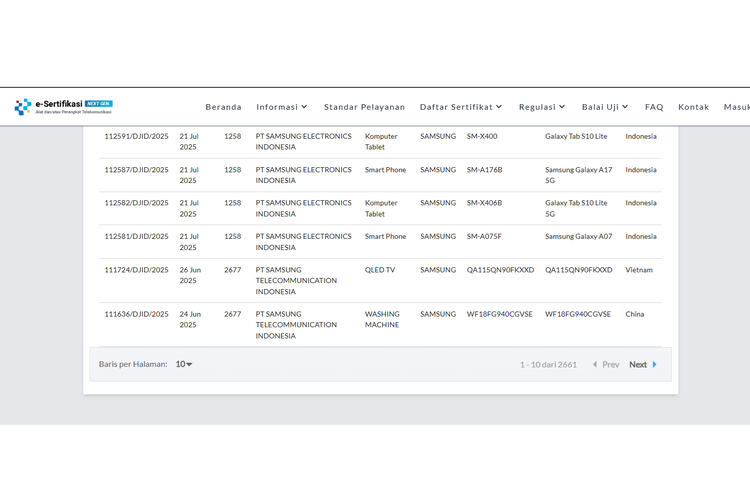Click the Vietnam country cell
Image resolution: width=750 pixels, height=500 pixels.
tap(639, 270)
